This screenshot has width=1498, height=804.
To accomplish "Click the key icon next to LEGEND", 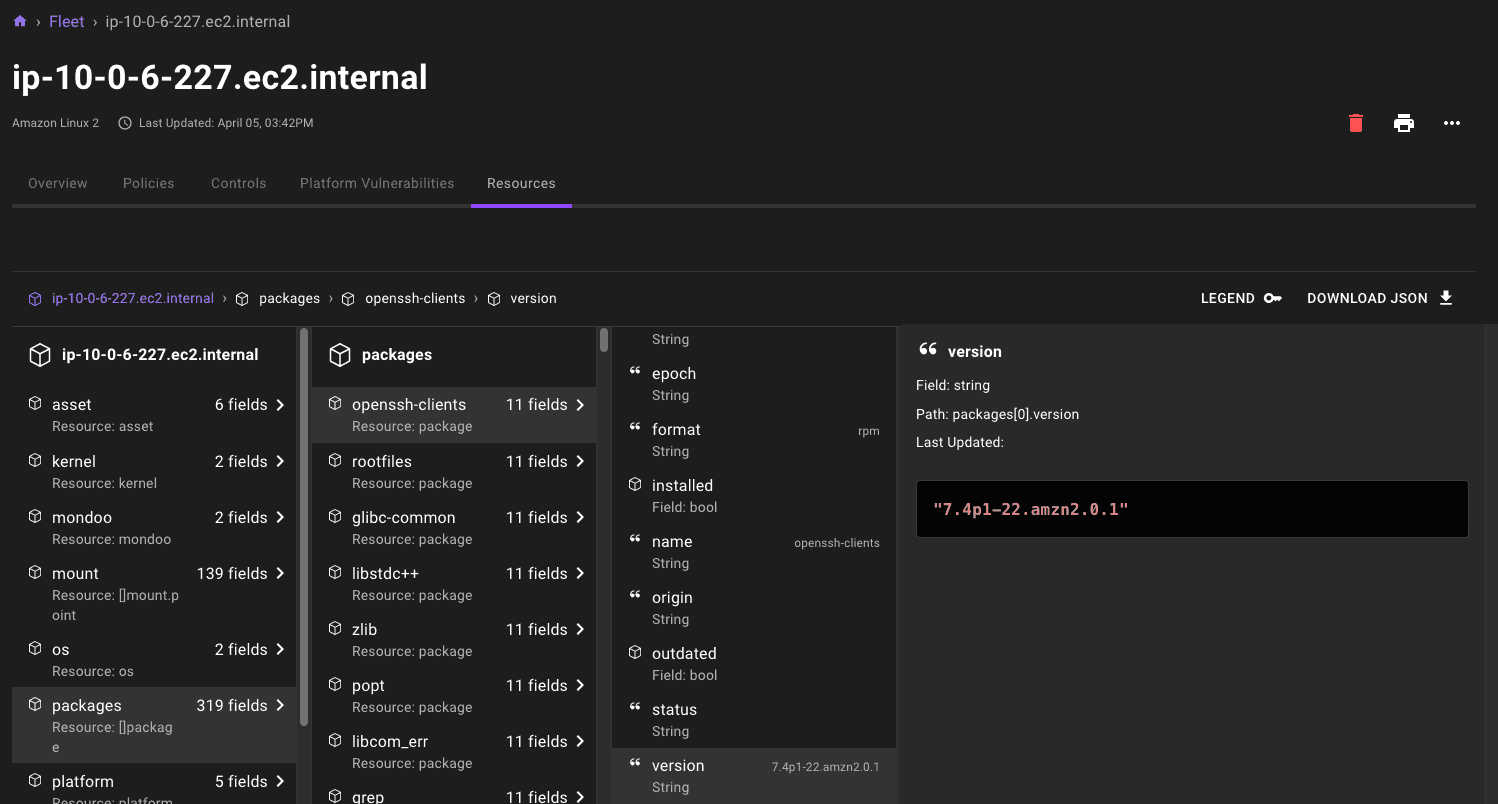I will [x=1272, y=297].
